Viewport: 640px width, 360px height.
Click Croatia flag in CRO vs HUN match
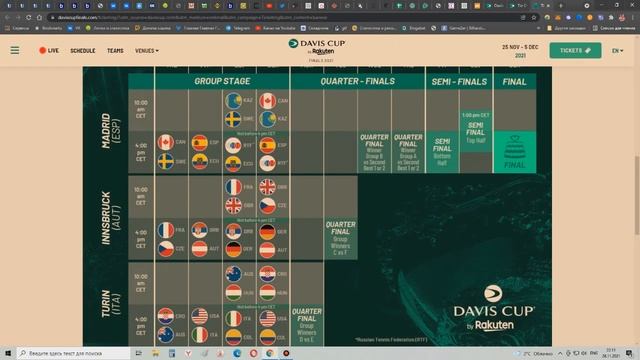[x=267, y=274]
